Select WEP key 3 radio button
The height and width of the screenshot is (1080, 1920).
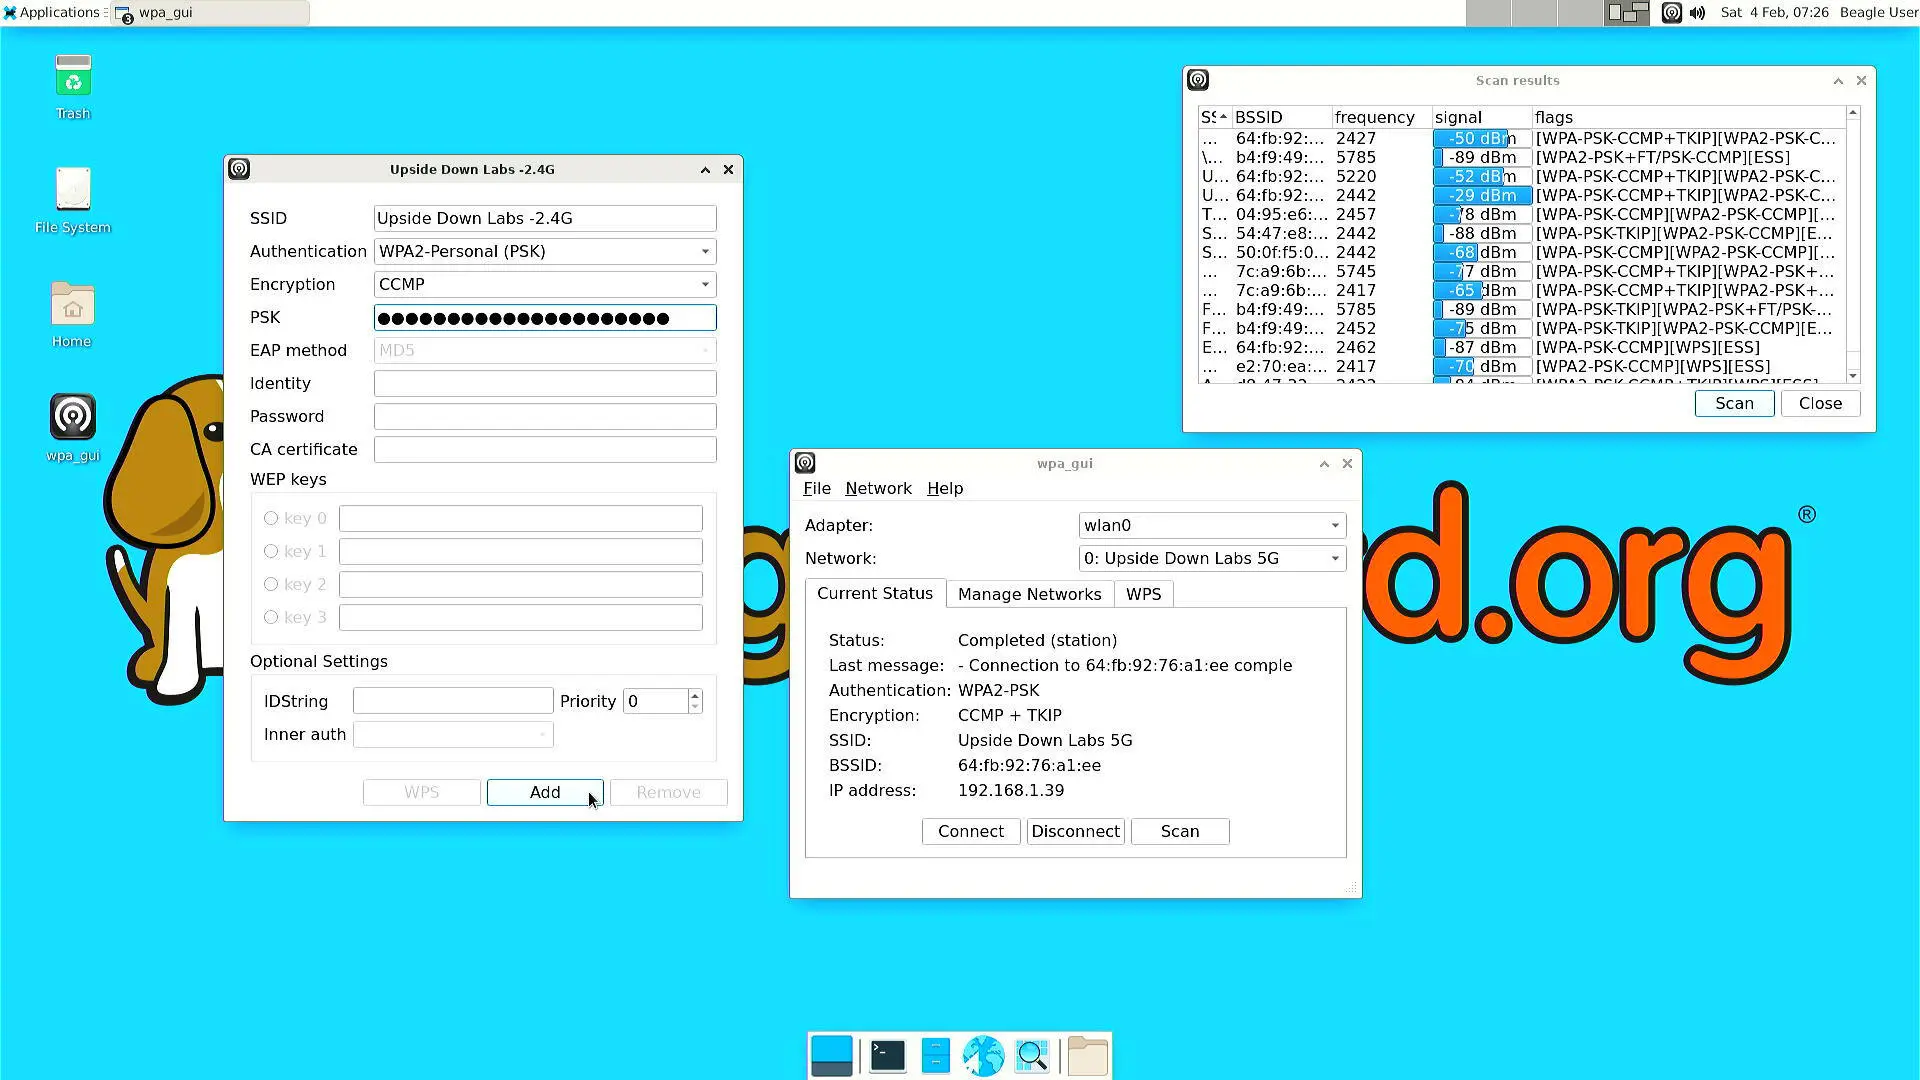point(270,617)
